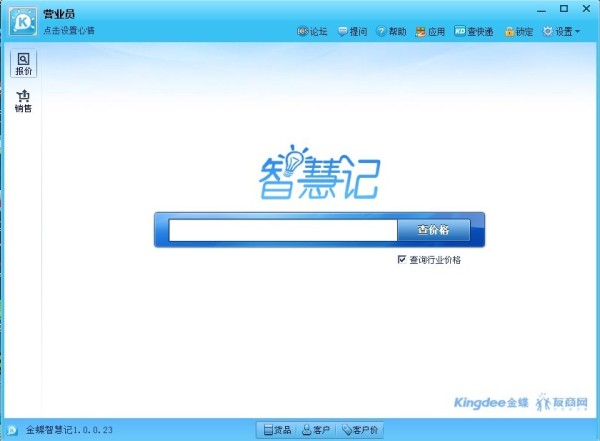The image size is (600, 441).
Task: Maximize the application window
Action: click(x=564, y=8)
